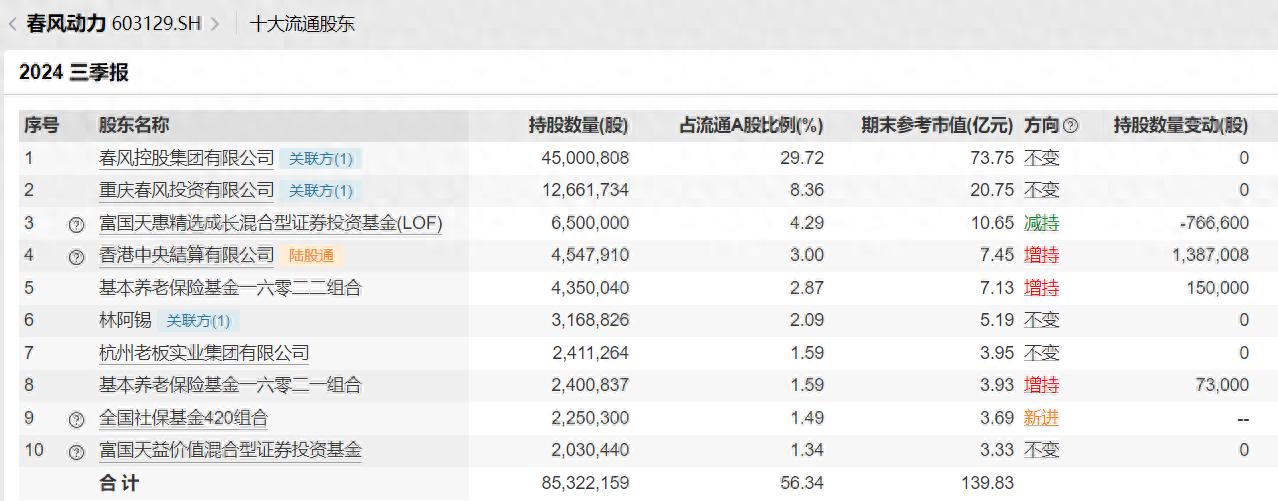Screen dimensions: 1278x501
Task: Click ratio value 29.72
Action: 803,158
